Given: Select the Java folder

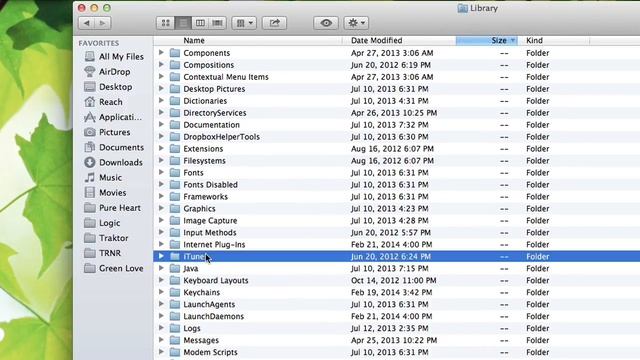Looking at the screenshot, I should [191, 268].
